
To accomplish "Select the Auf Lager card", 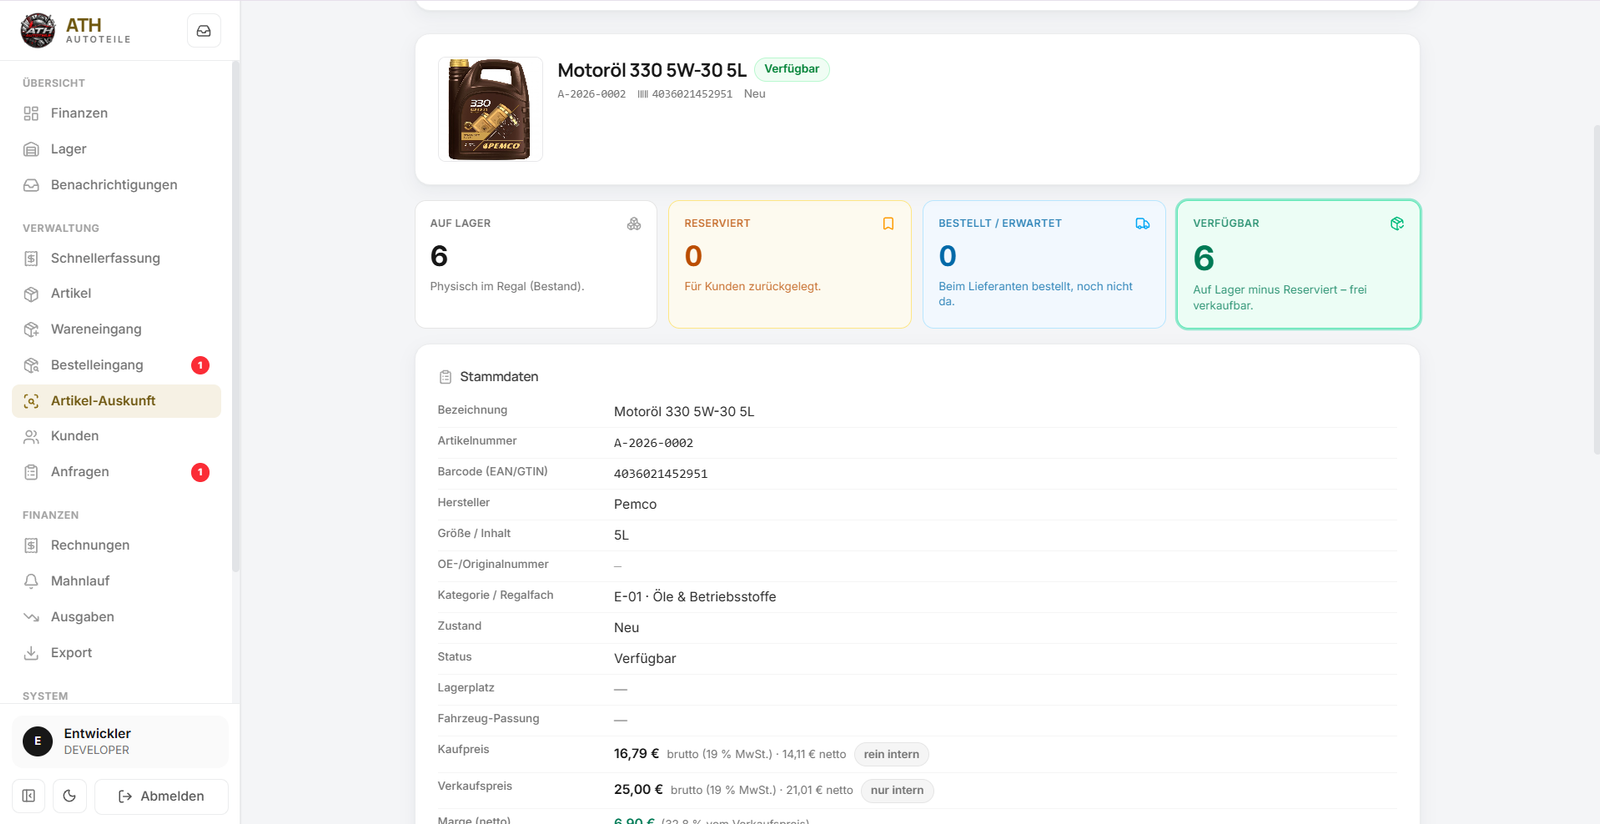I will point(536,264).
